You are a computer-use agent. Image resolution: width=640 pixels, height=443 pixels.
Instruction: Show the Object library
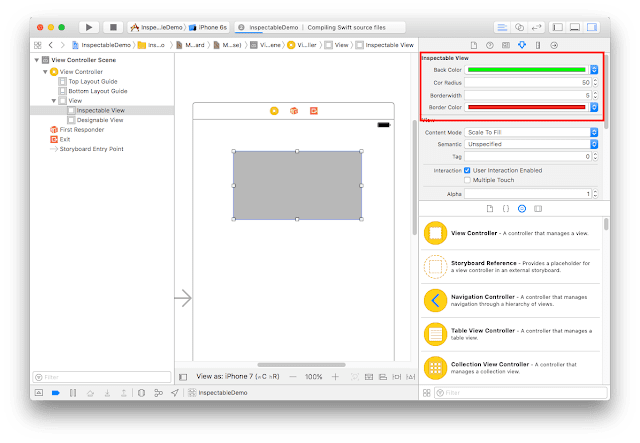click(522, 209)
